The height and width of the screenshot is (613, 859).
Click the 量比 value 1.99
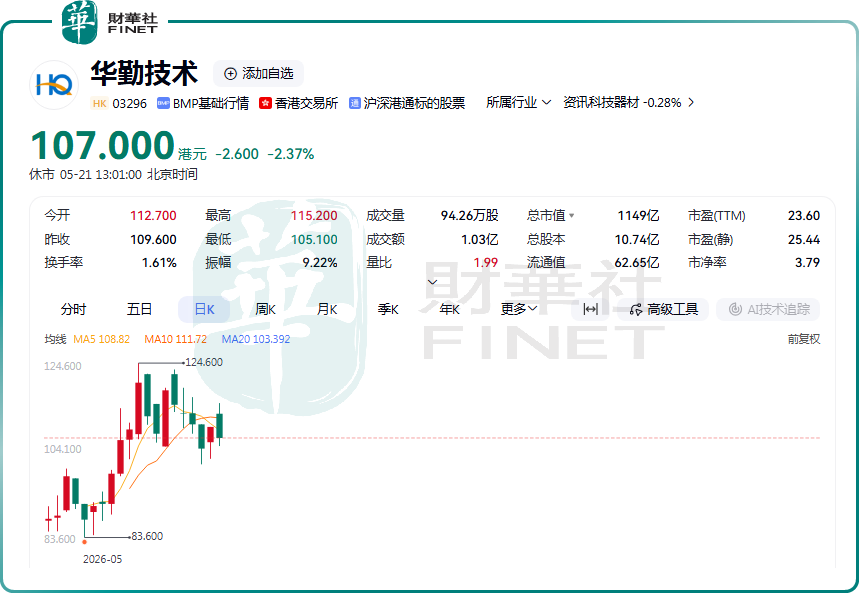(x=485, y=263)
